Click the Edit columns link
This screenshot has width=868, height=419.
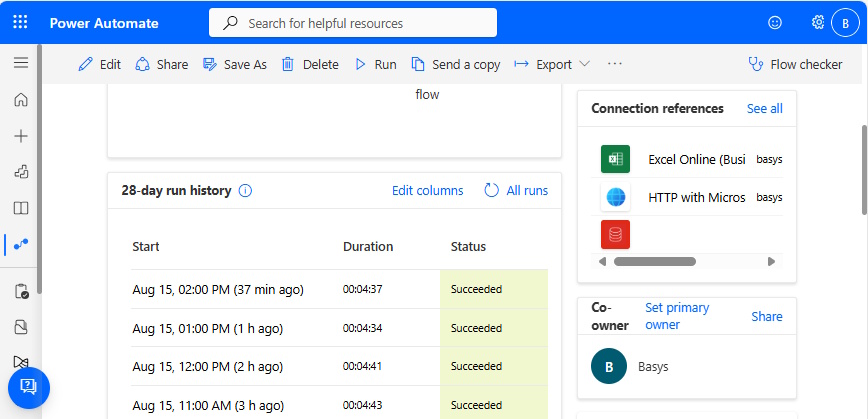(427, 191)
